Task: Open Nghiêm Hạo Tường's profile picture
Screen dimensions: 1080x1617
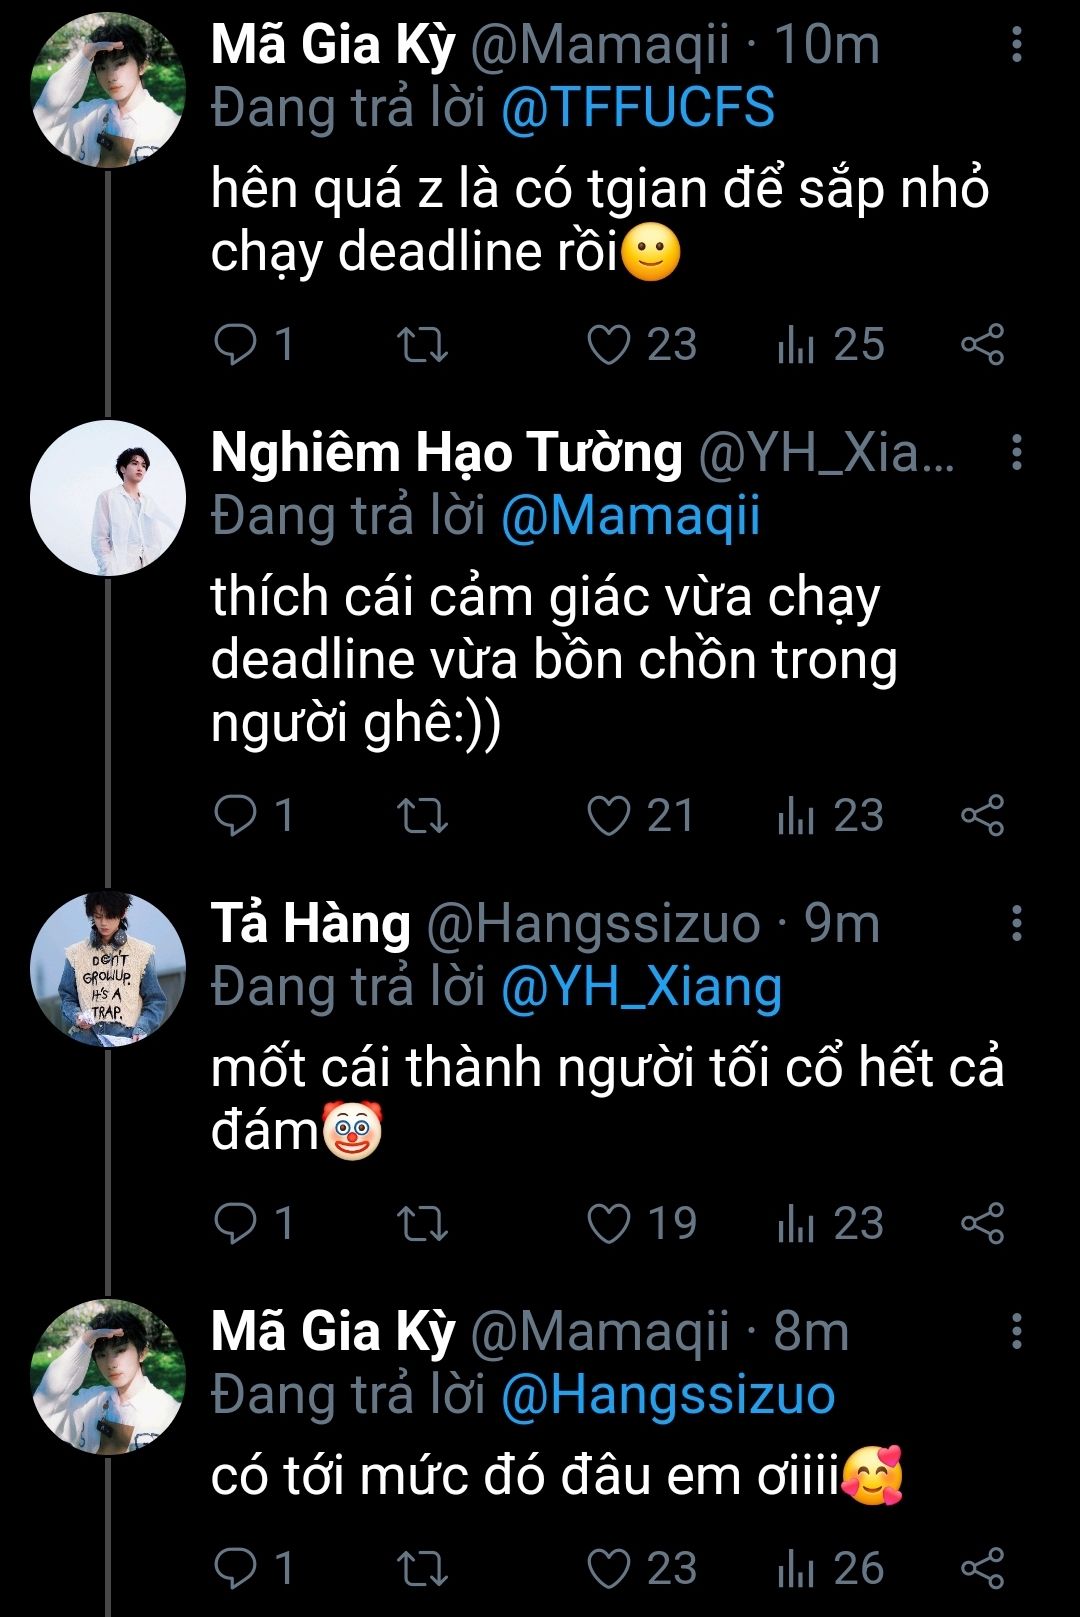Action: 108,498
